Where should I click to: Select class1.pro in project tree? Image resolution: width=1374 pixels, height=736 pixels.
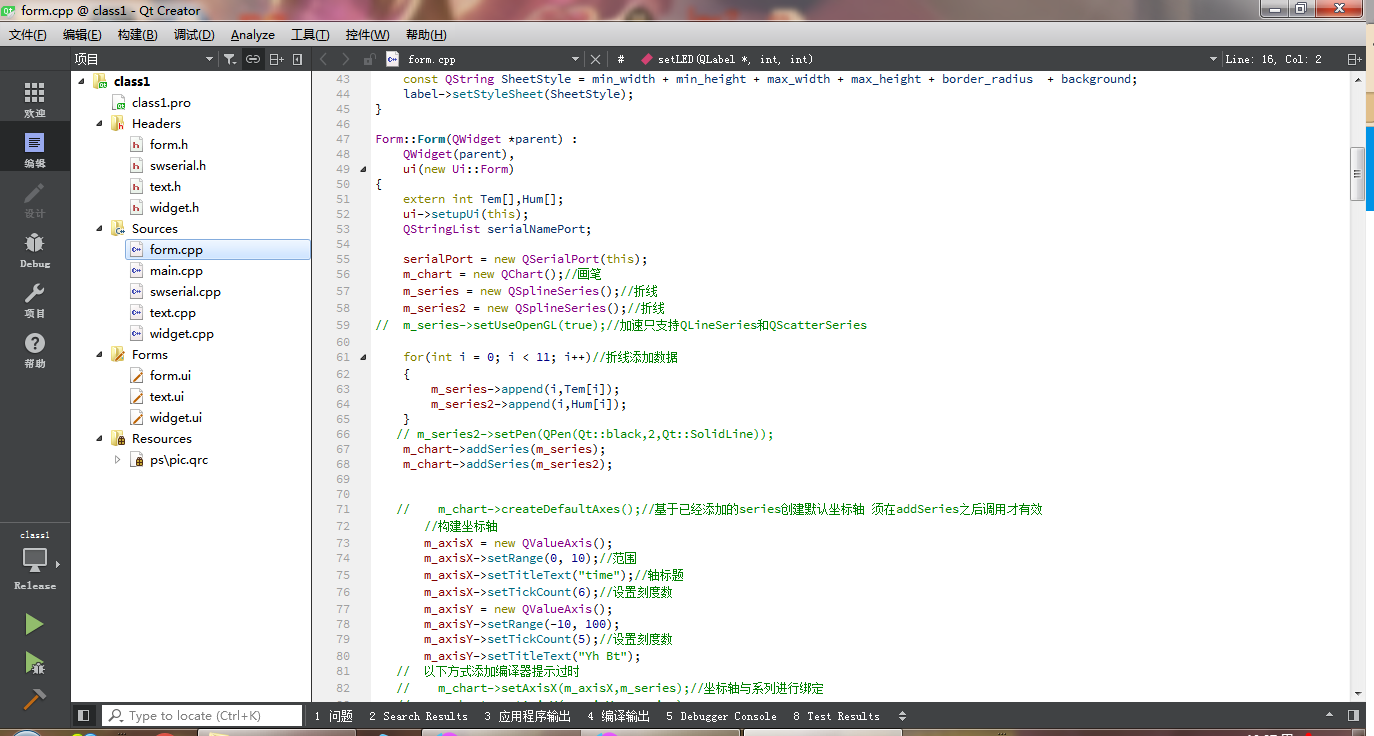click(161, 103)
